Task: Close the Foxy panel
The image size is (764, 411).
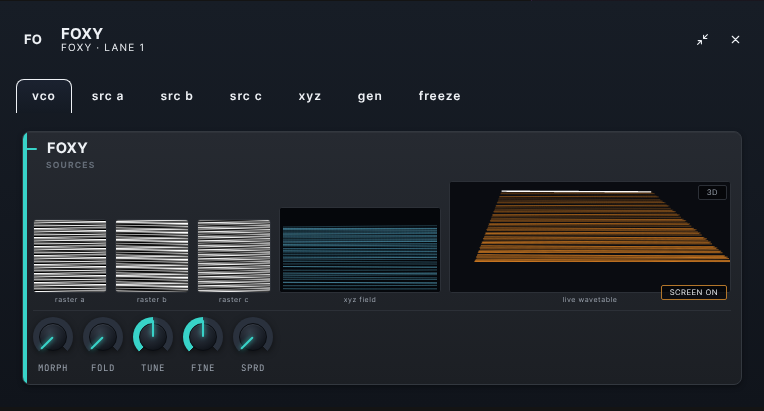Action: [x=735, y=39]
